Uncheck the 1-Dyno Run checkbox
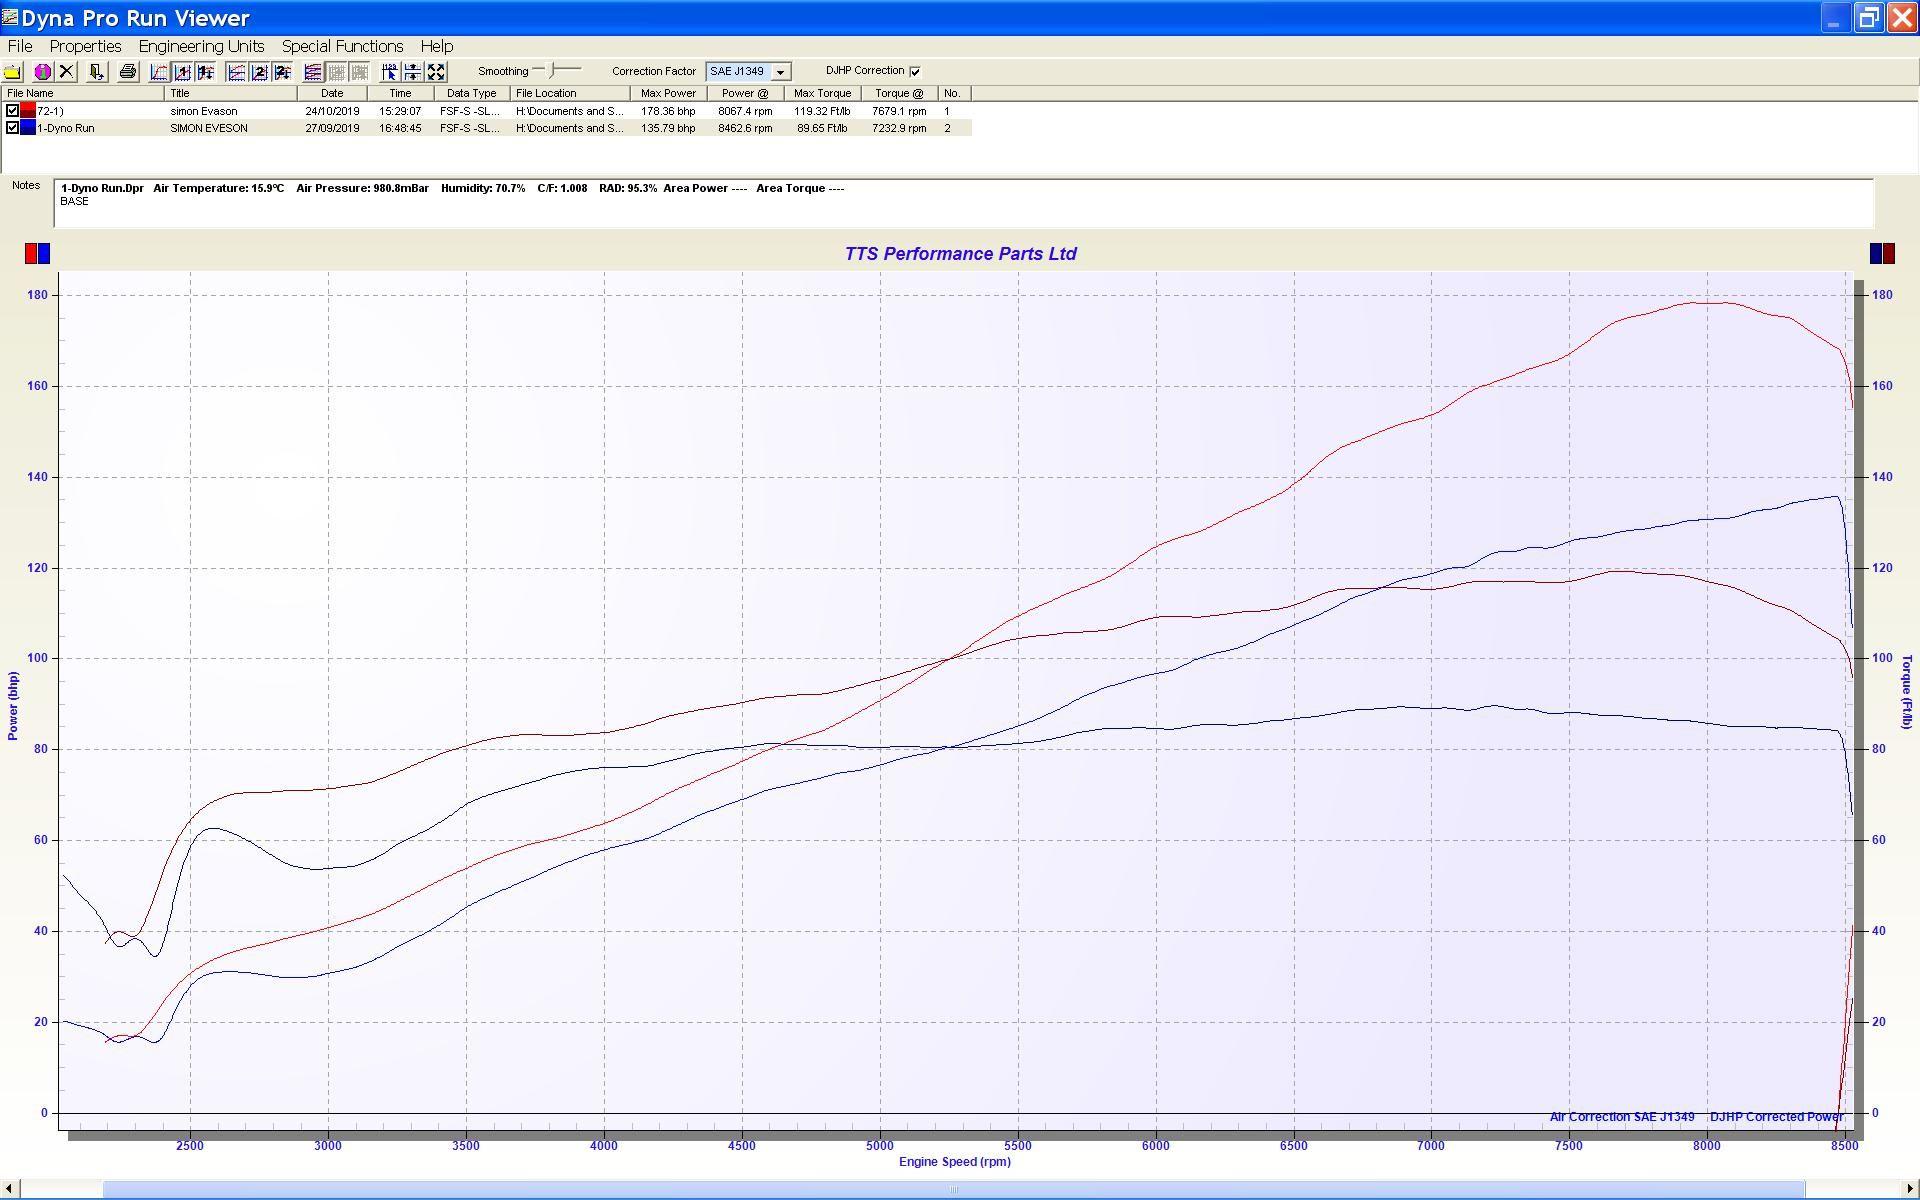Viewport: 1920px width, 1200px height. coord(12,128)
